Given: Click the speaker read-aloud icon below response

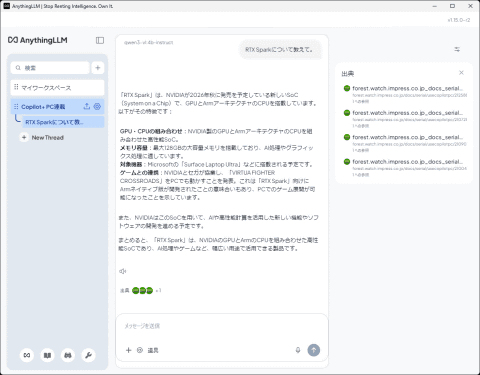Looking at the screenshot, I should (122, 271).
